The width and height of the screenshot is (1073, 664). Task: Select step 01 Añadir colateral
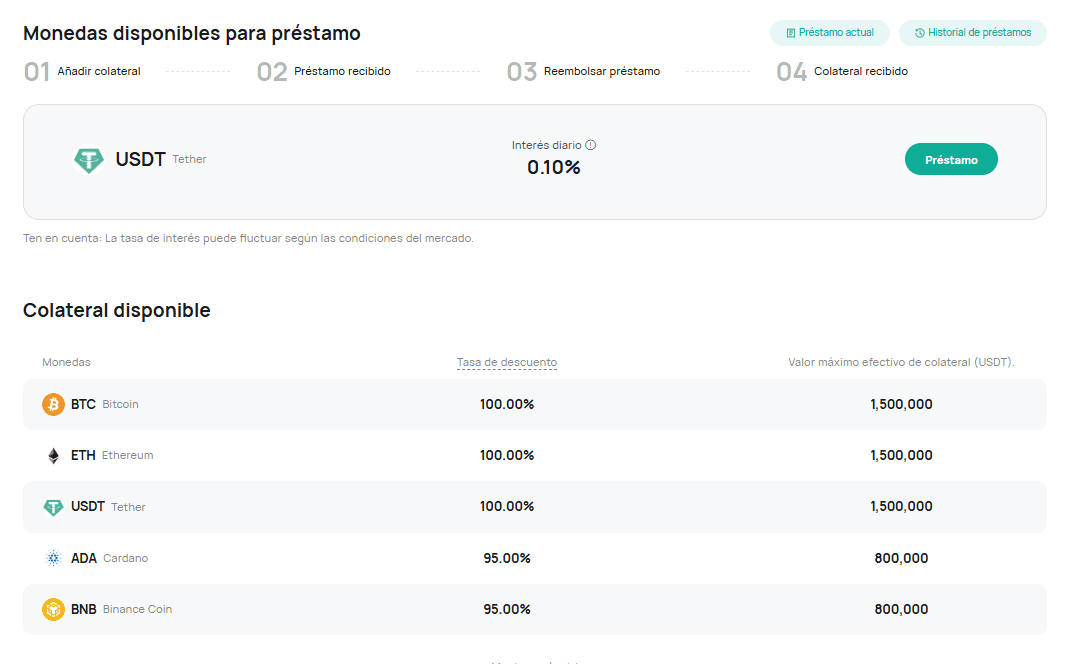pos(82,71)
